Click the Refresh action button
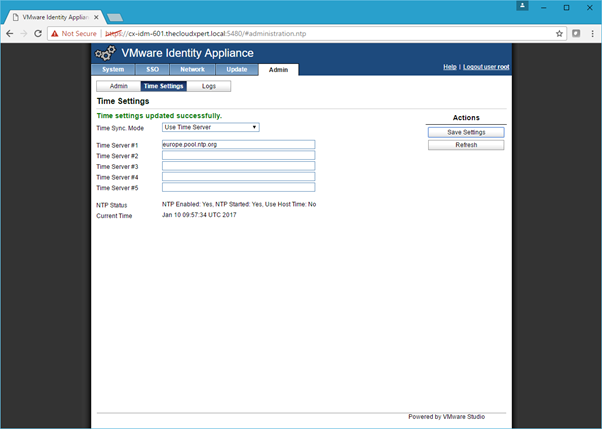 [466, 145]
